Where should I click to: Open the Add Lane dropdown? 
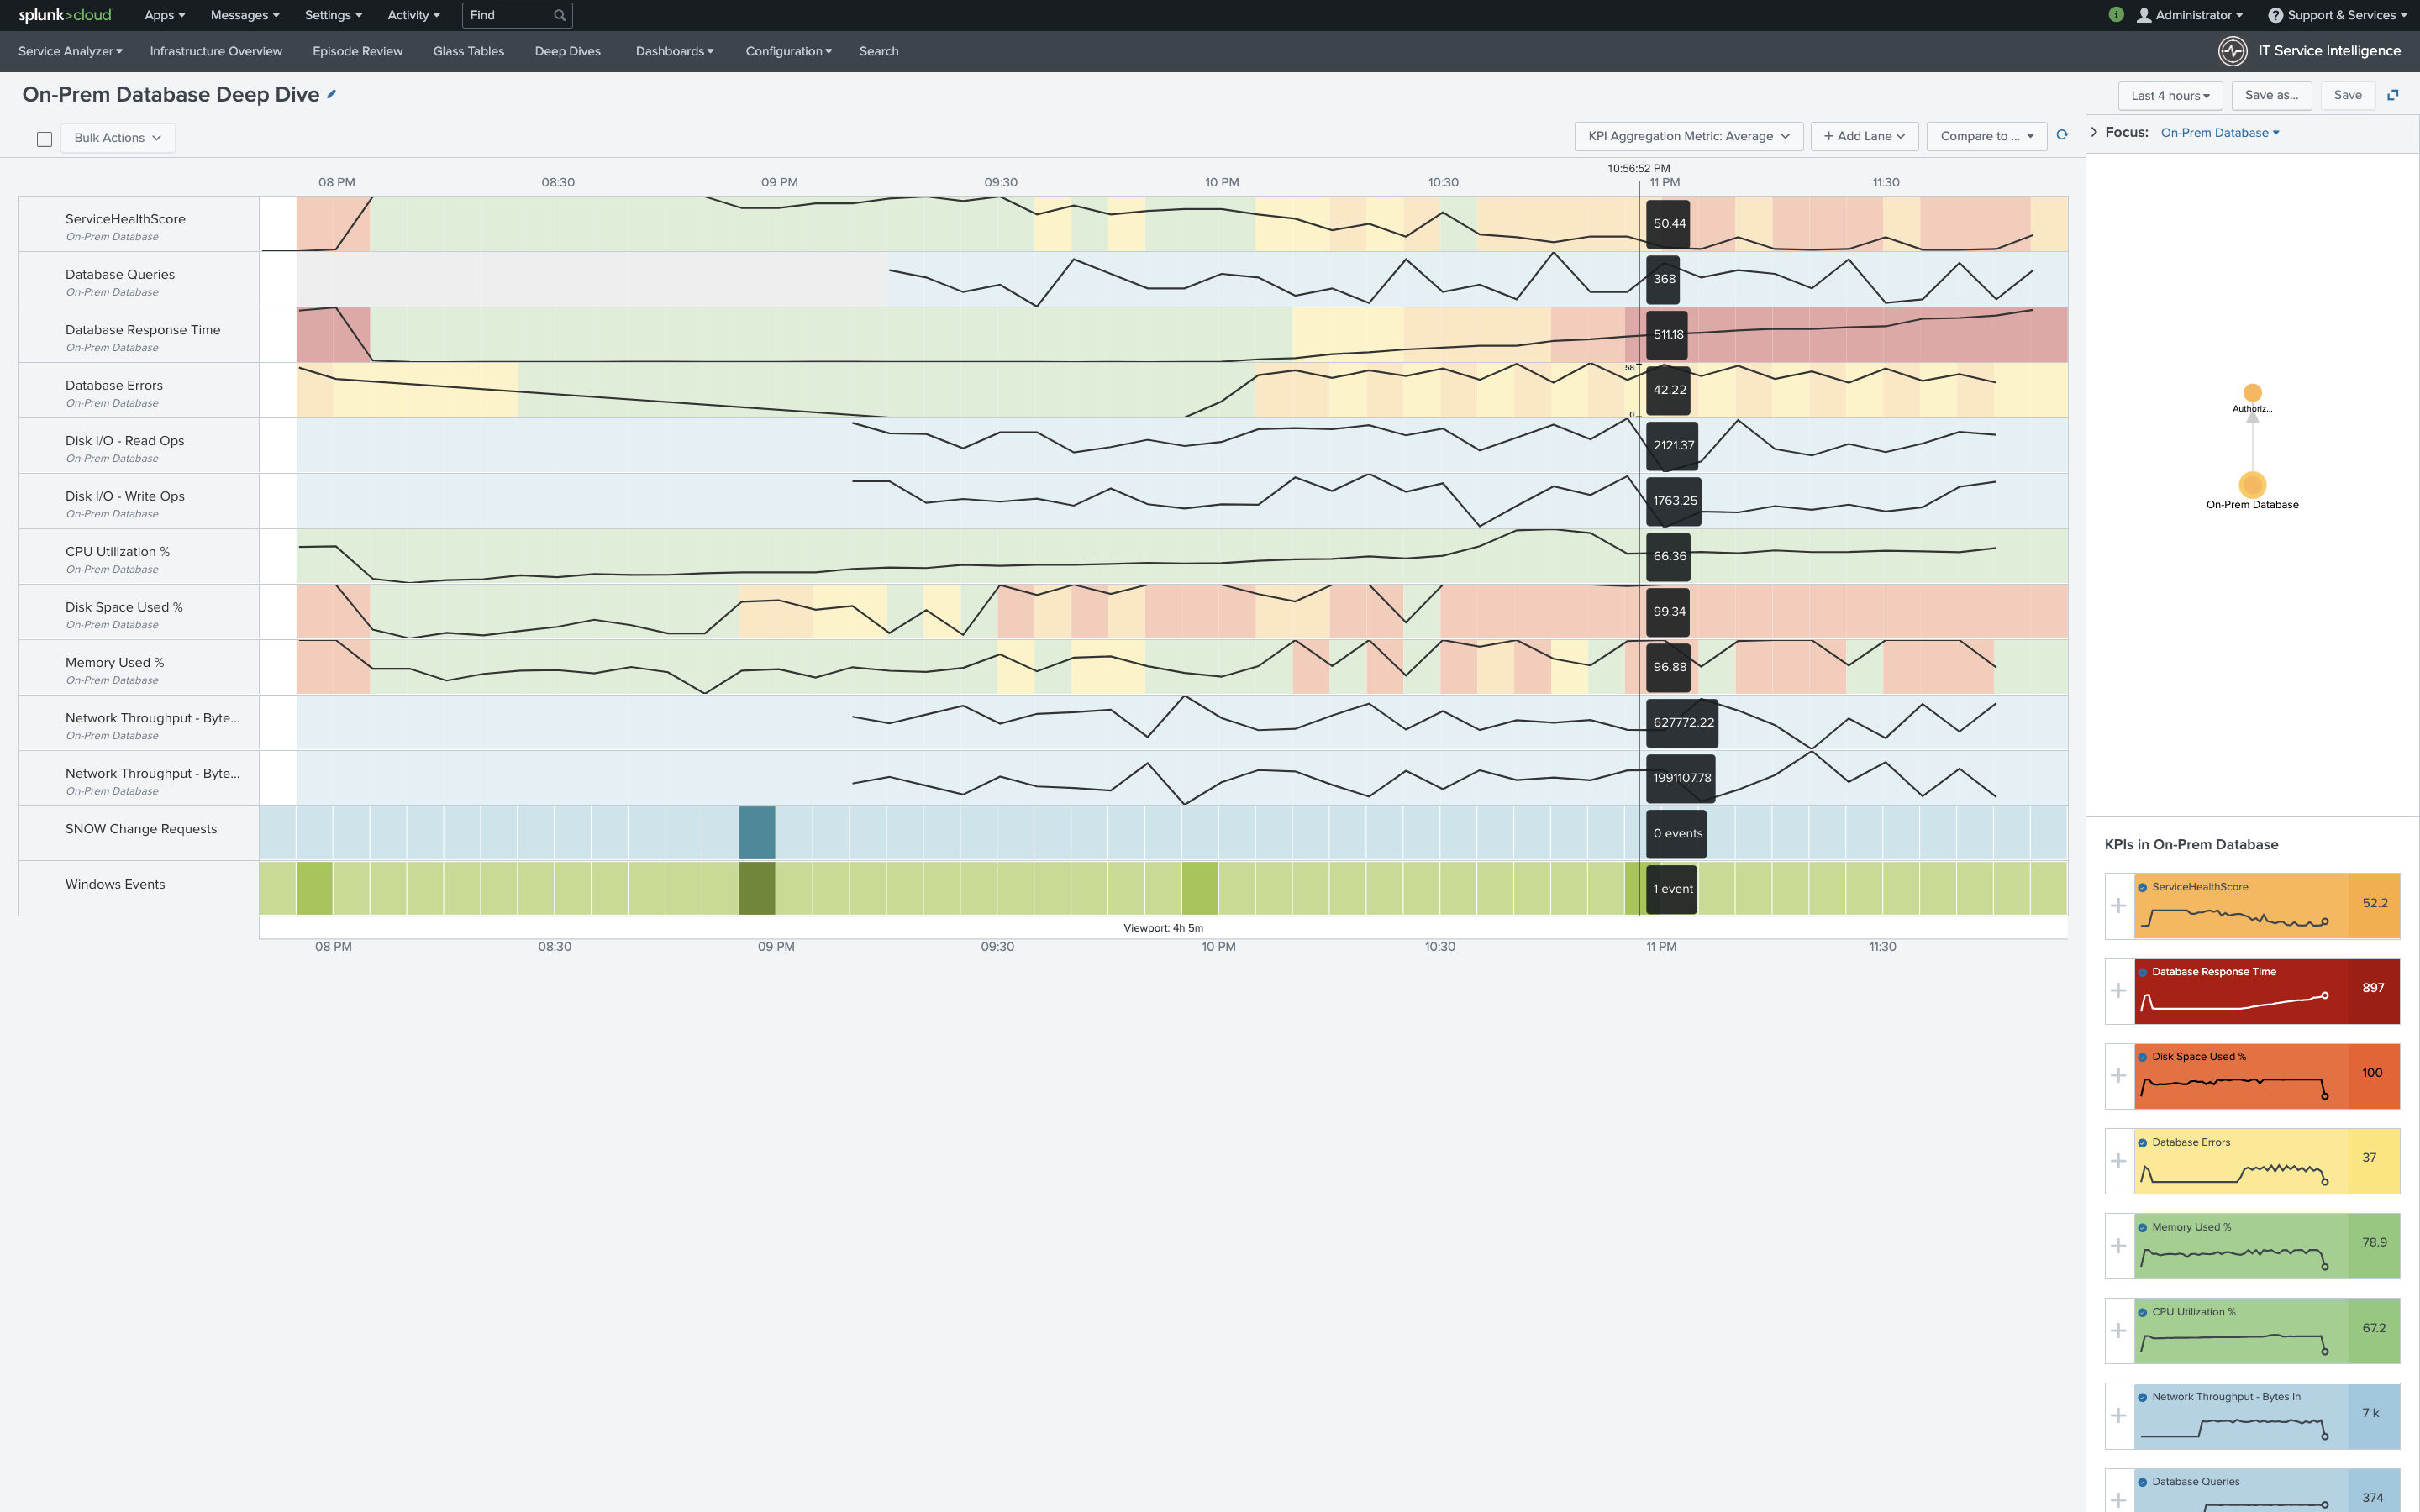1864,136
